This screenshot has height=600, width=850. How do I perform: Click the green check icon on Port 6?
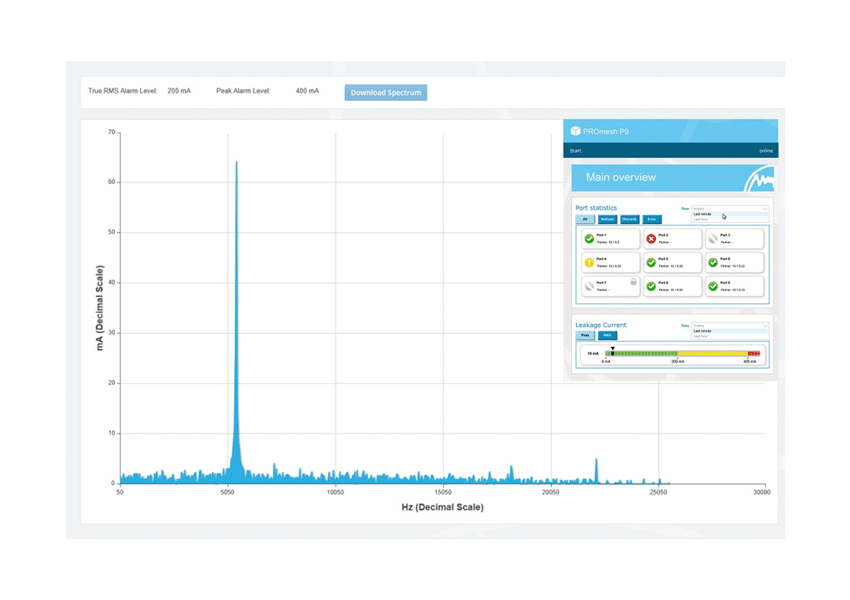point(713,262)
